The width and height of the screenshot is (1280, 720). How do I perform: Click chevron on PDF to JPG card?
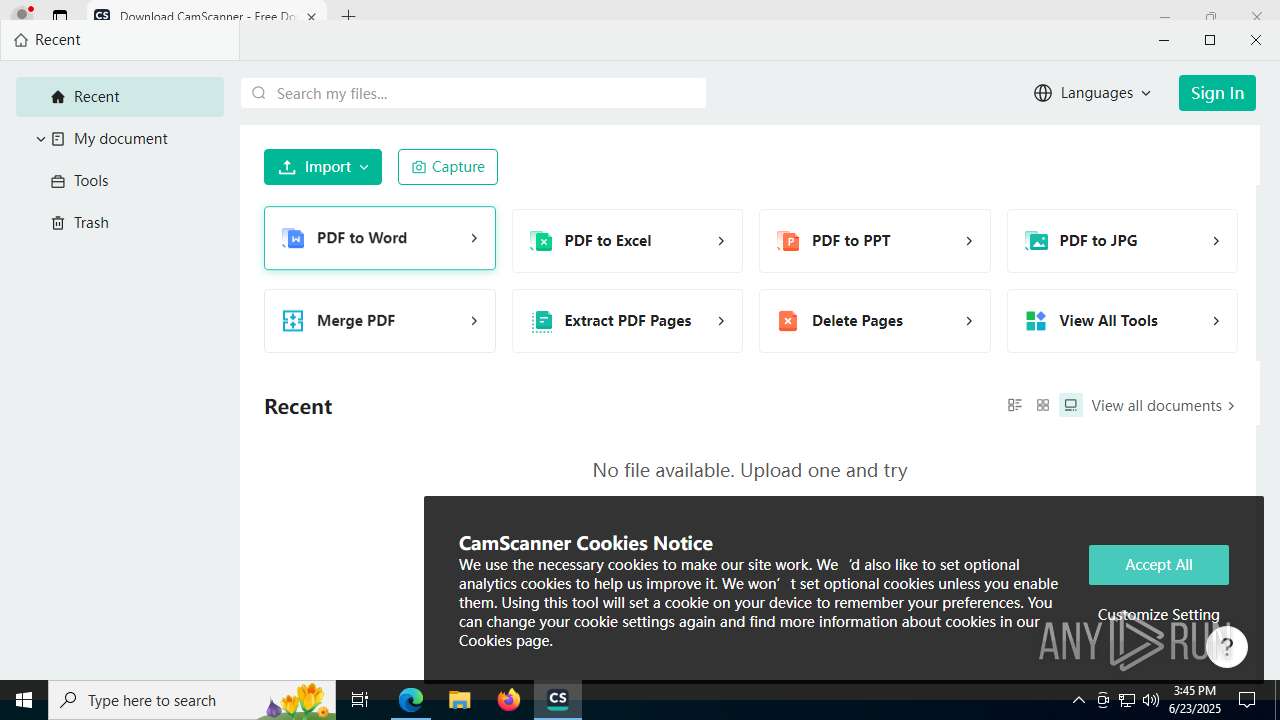point(1216,241)
